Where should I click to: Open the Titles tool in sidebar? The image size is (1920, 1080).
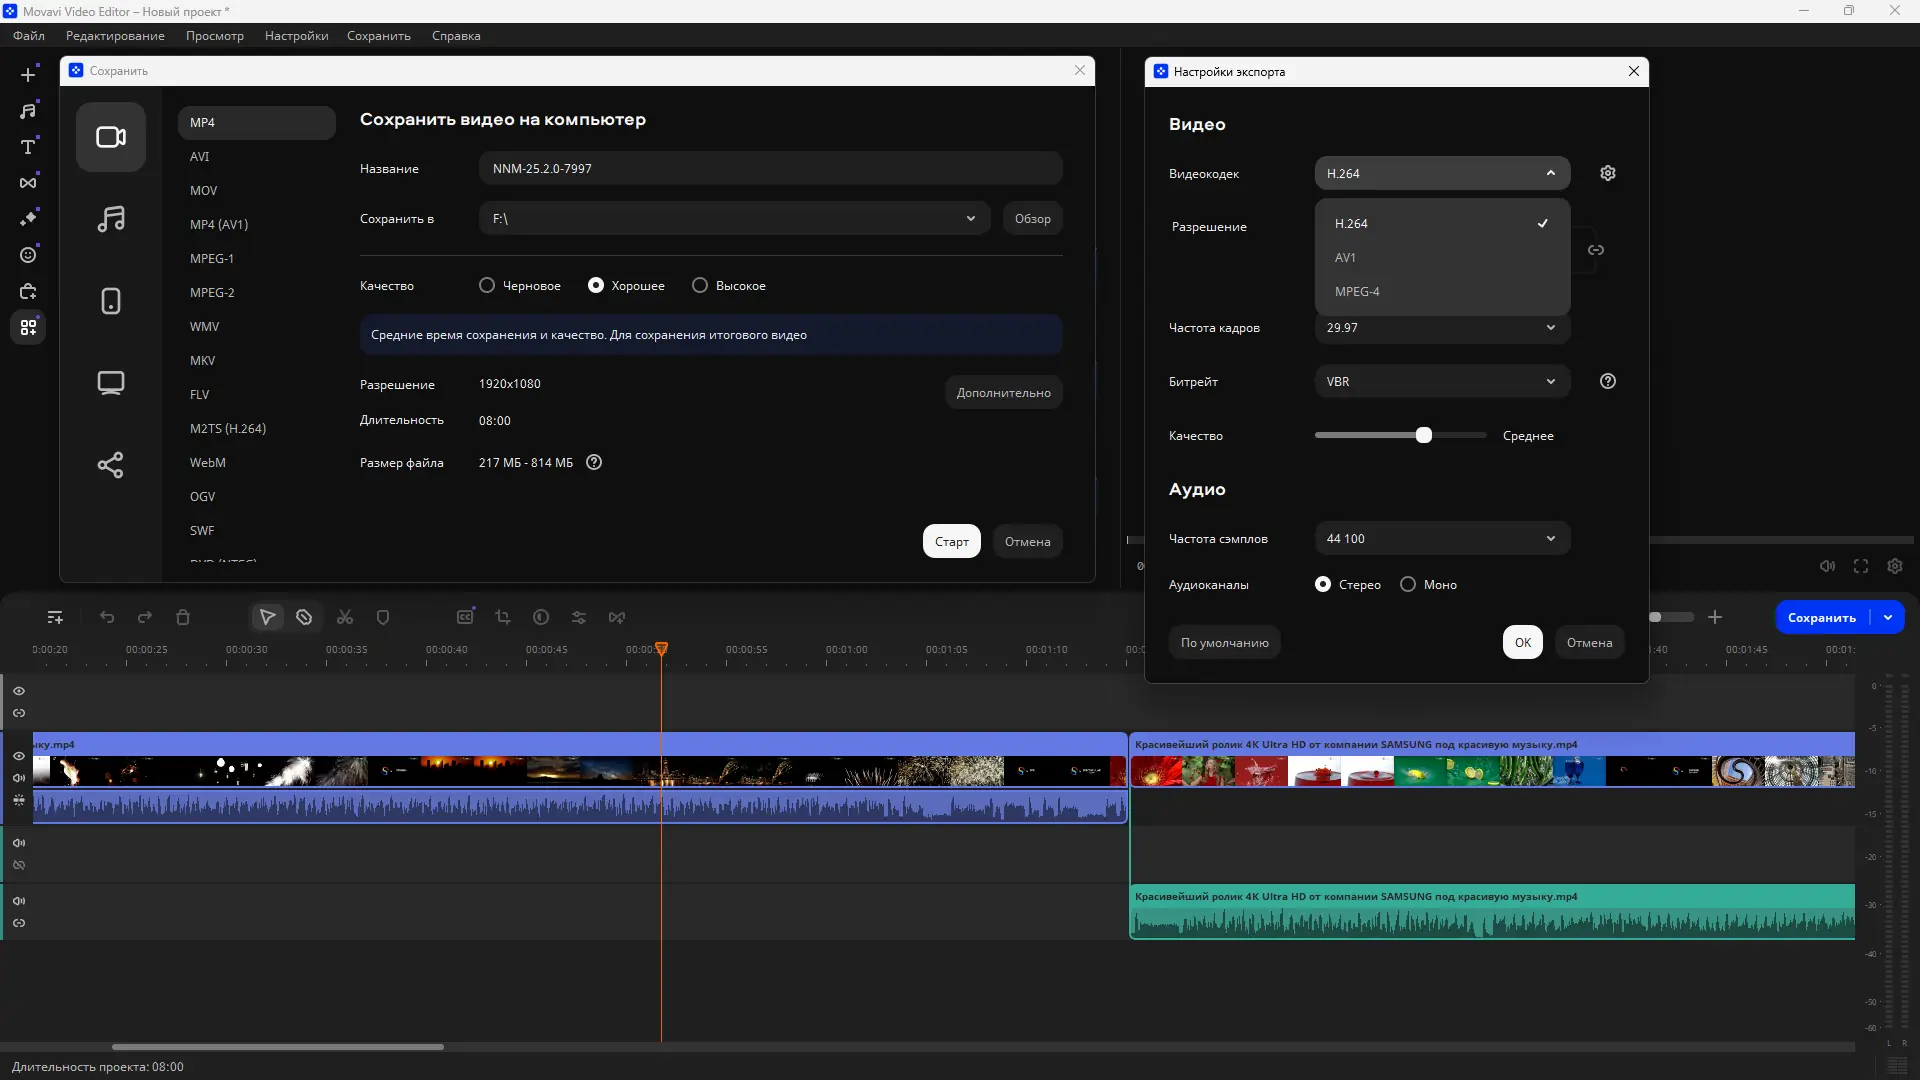[28, 146]
